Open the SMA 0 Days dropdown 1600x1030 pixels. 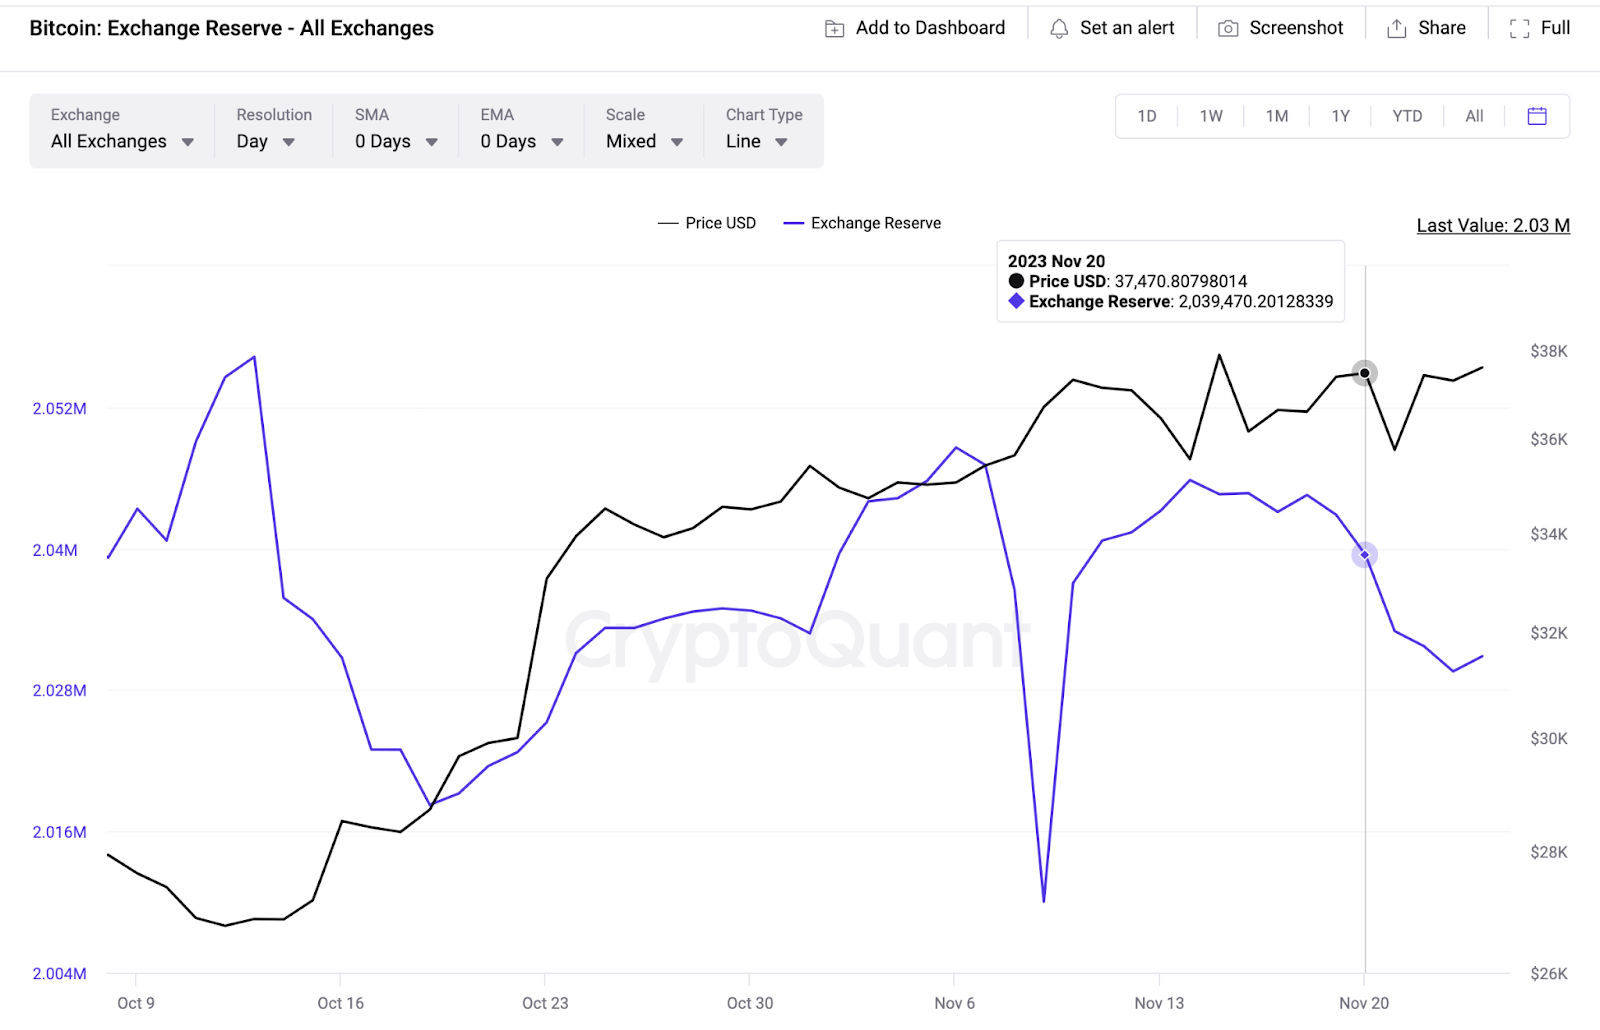396,141
